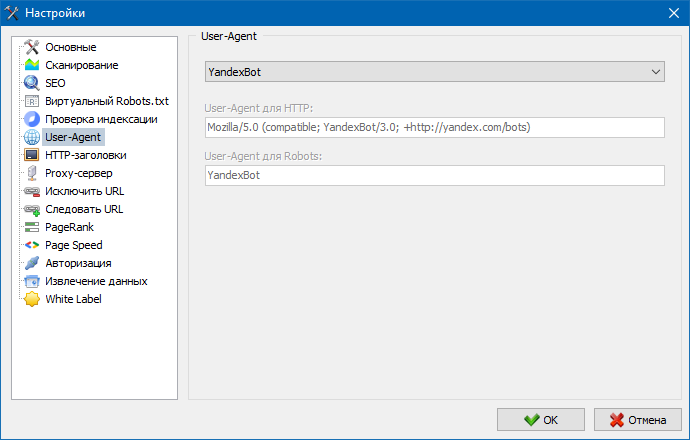
Task: Show Page Speed settings
Action: point(73,245)
